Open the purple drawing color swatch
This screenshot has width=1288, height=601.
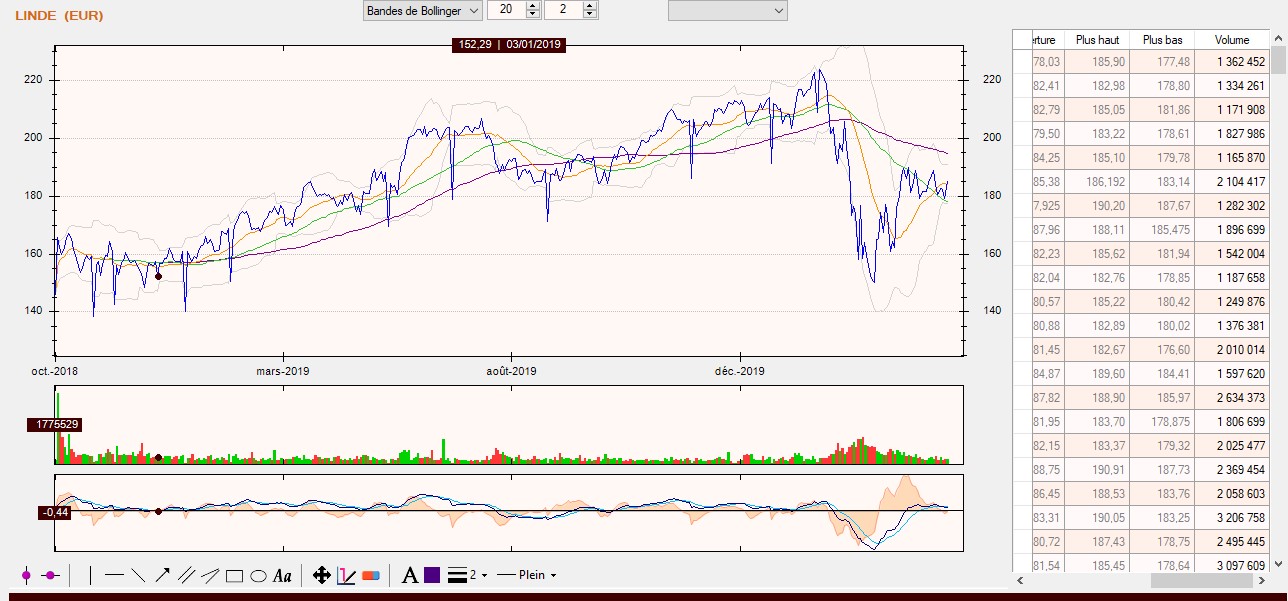pyautogui.click(x=432, y=575)
